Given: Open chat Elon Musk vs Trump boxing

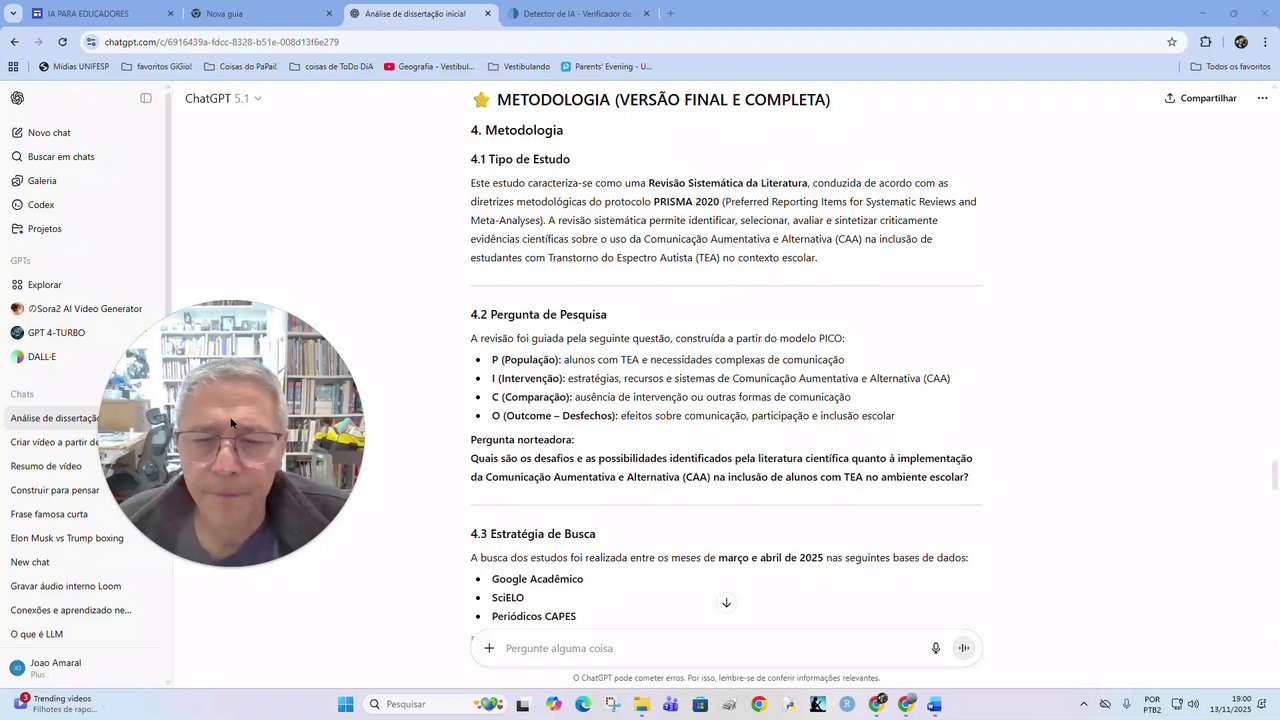Looking at the screenshot, I should 67,538.
